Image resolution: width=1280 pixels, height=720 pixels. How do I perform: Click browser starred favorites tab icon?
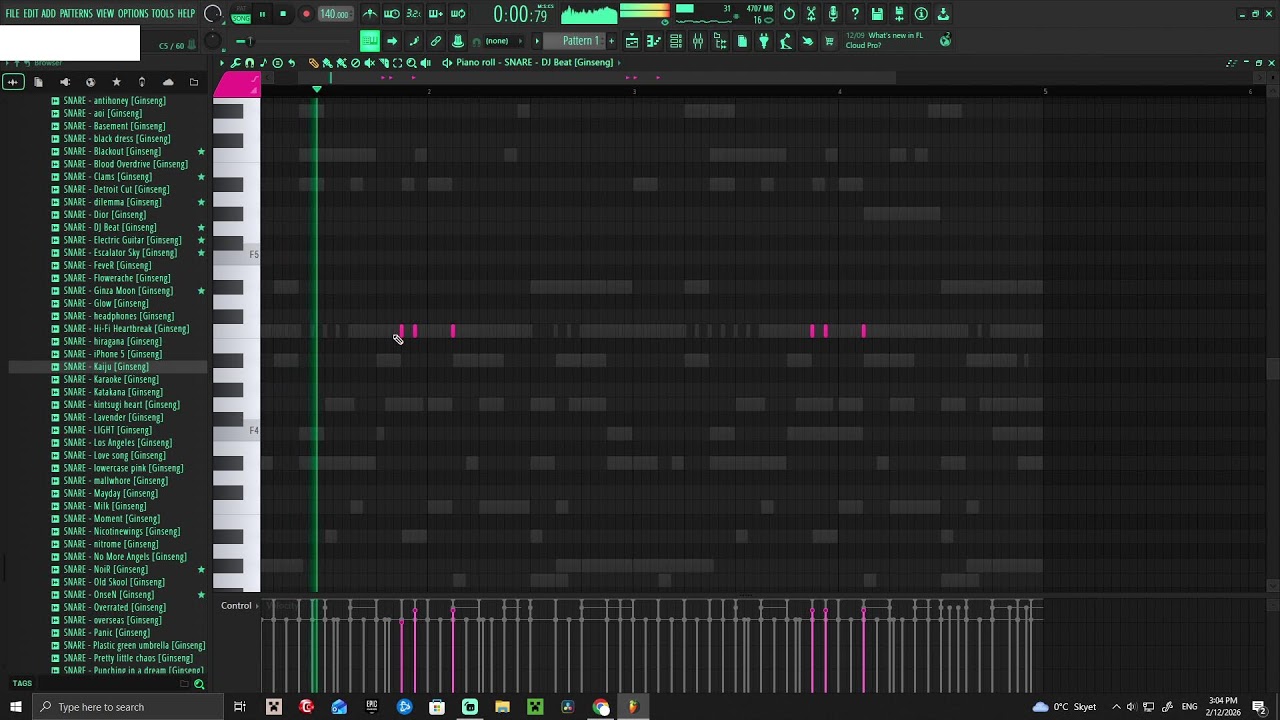[x=116, y=82]
